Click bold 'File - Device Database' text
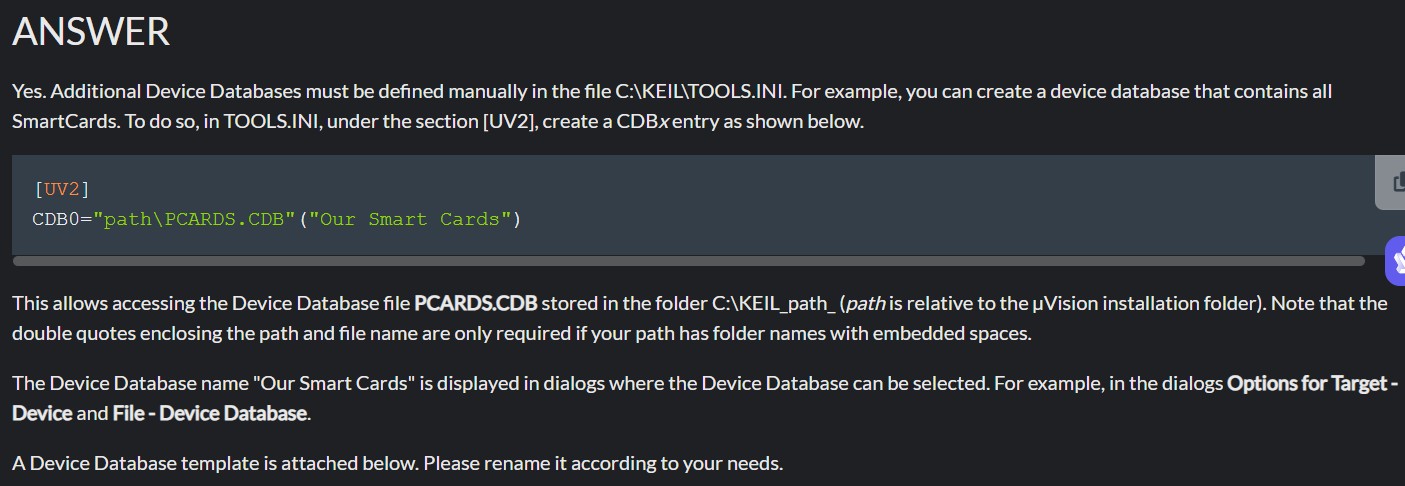The height and width of the screenshot is (486, 1405). coord(210,413)
